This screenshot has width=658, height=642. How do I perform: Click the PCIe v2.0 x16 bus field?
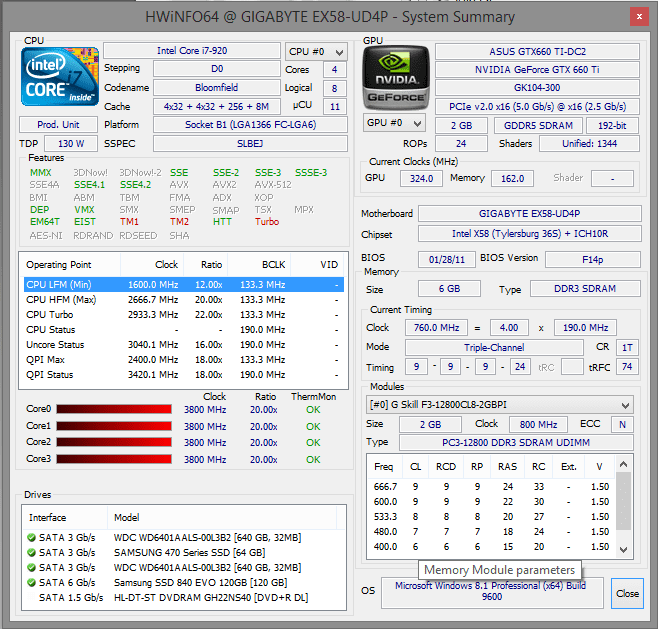pos(537,107)
